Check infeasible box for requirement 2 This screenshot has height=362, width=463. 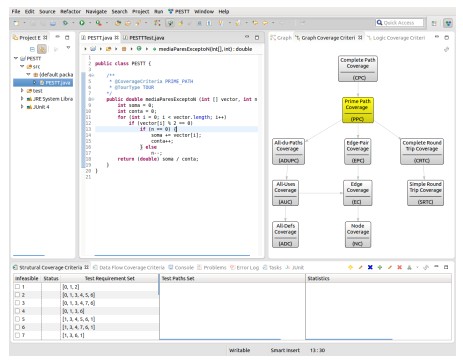tap(17, 295)
